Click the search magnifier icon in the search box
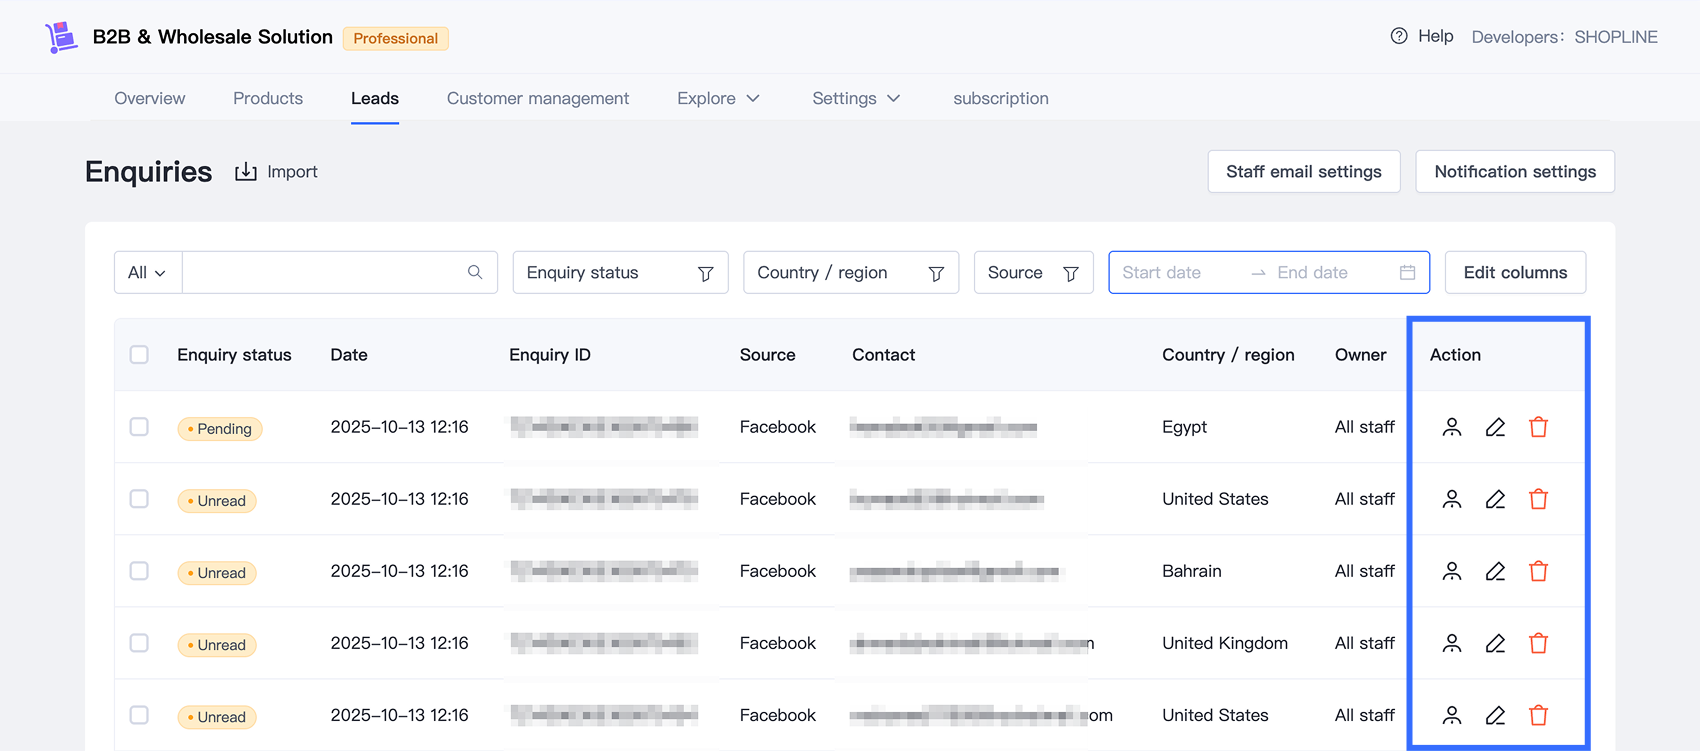The width and height of the screenshot is (1700, 751). pyautogui.click(x=475, y=272)
